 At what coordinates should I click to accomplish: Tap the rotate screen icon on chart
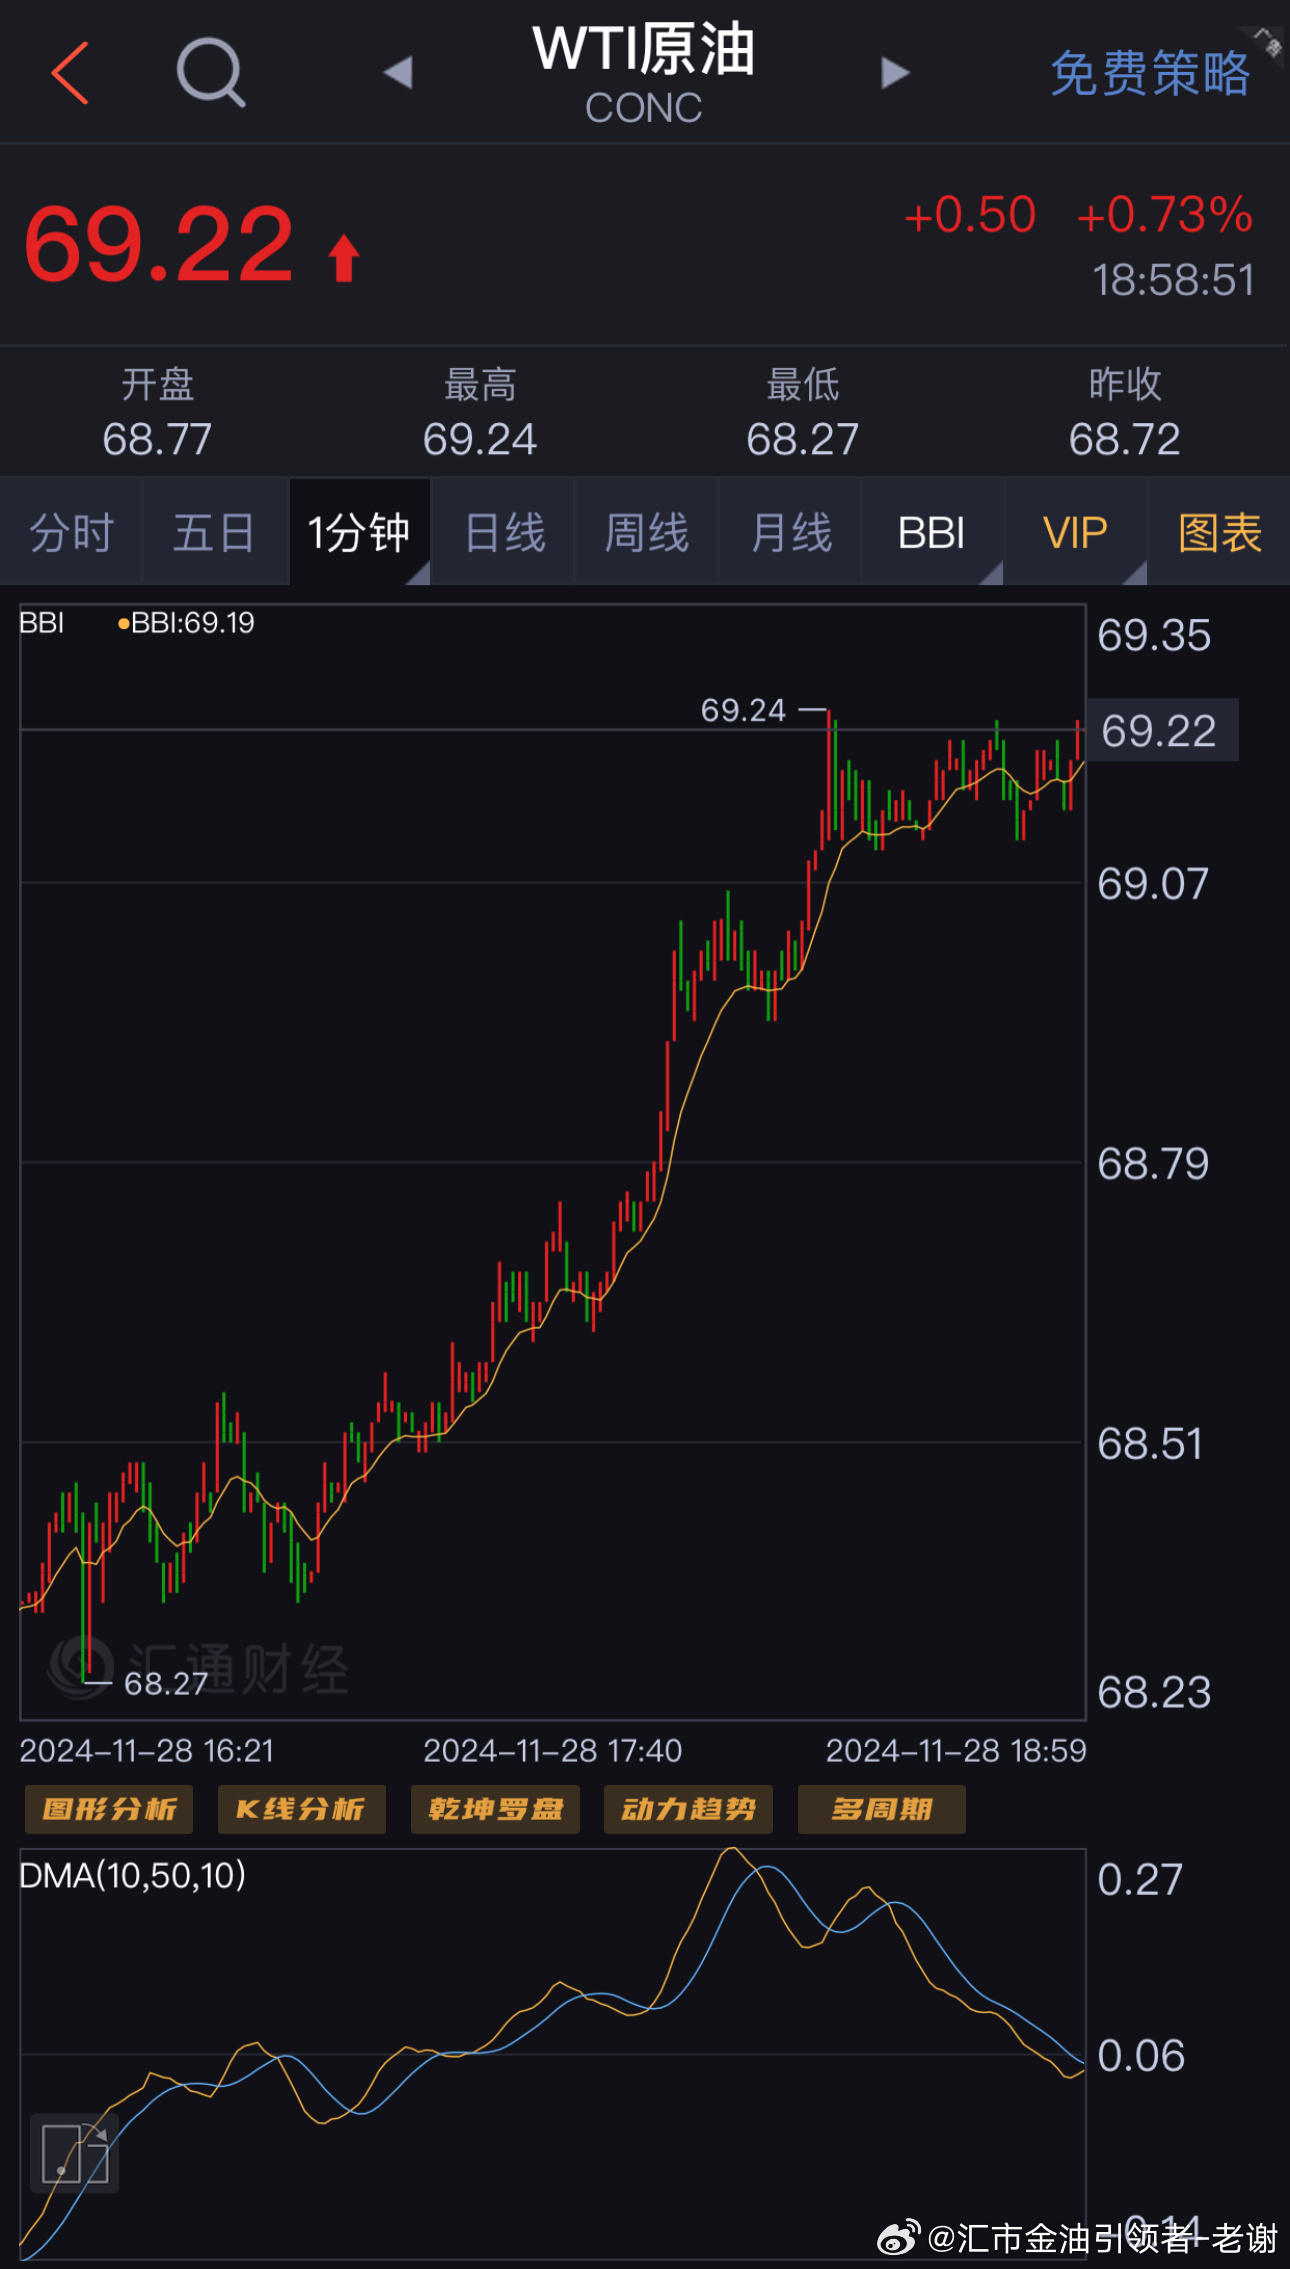pyautogui.click(x=75, y=2153)
